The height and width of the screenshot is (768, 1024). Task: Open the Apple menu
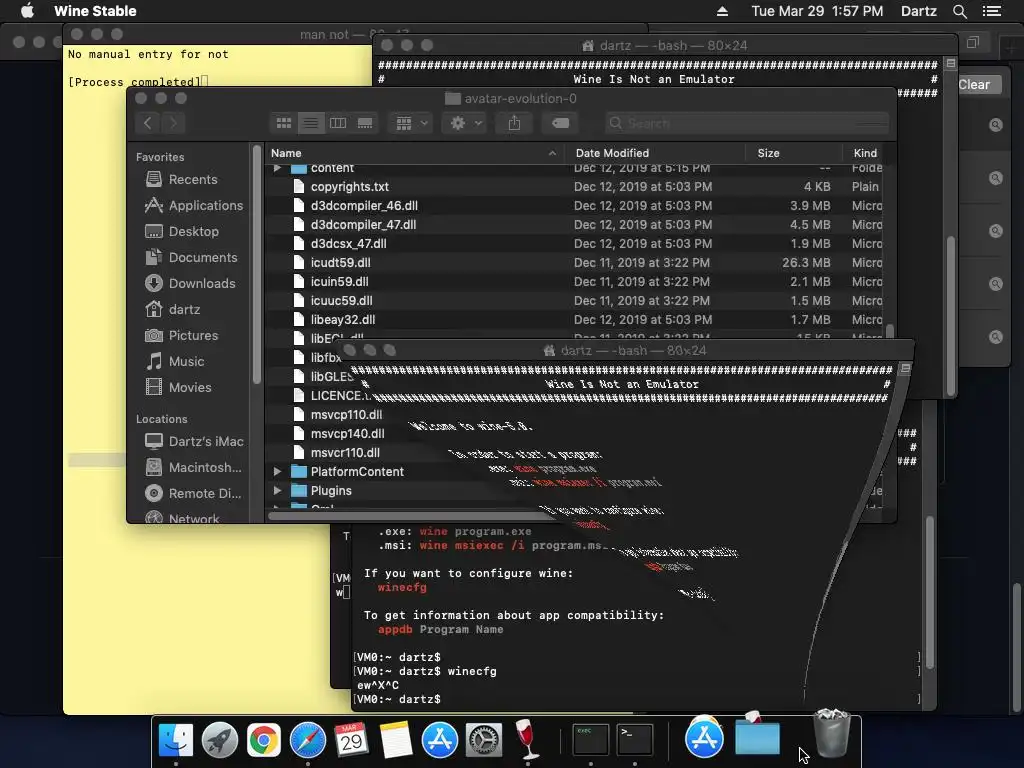point(27,11)
